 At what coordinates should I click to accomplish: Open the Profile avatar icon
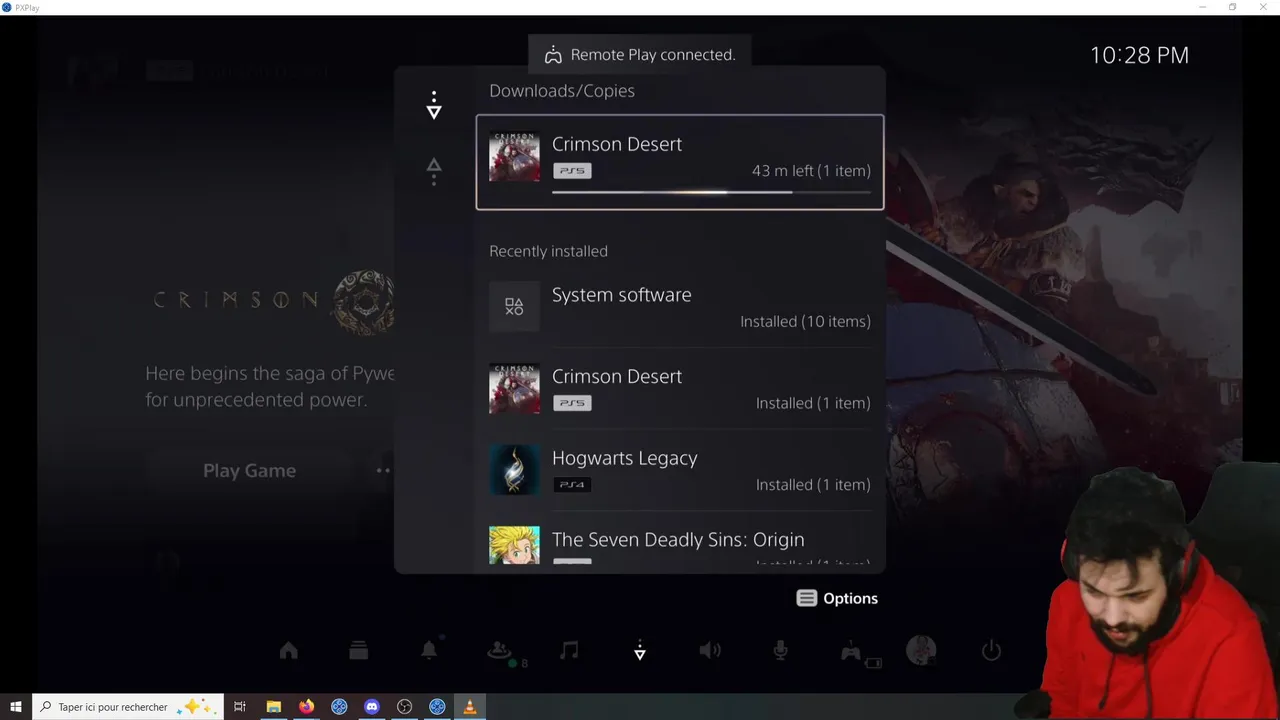(921, 651)
